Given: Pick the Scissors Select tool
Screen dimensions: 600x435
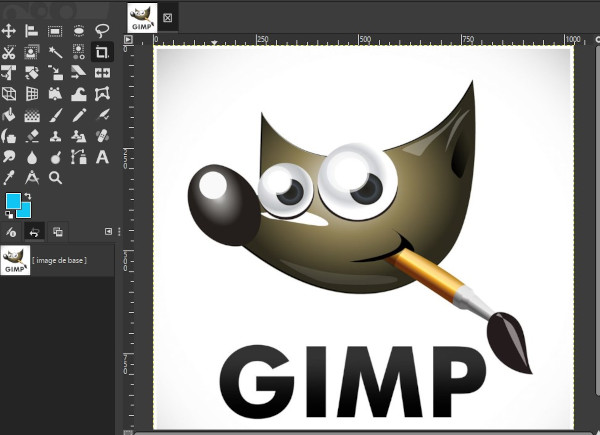Looking at the screenshot, I should [8, 52].
